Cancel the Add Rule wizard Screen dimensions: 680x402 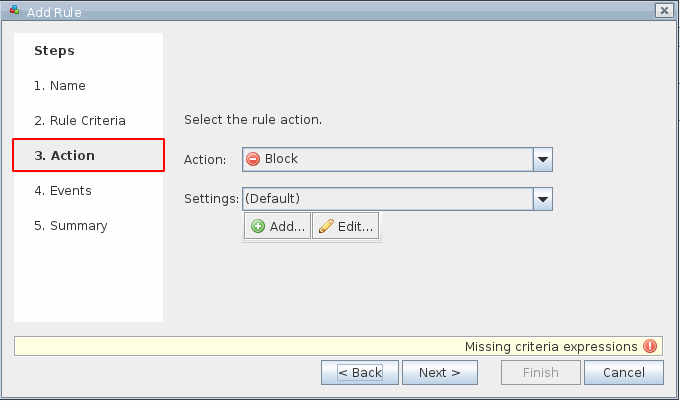[x=623, y=373]
